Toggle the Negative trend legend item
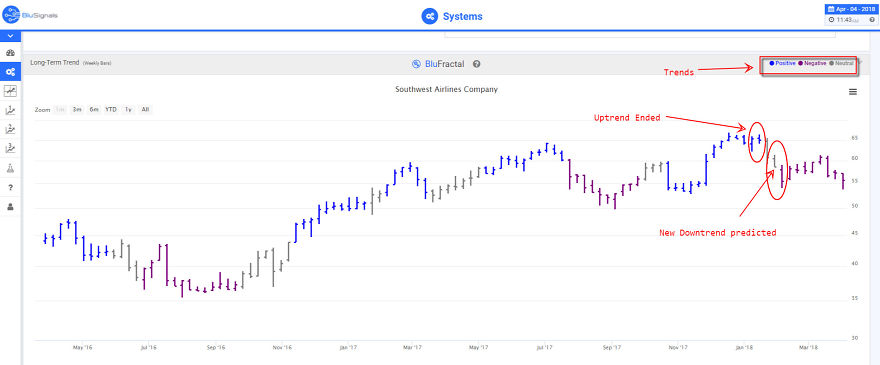The image size is (880, 365). [x=812, y=63]
